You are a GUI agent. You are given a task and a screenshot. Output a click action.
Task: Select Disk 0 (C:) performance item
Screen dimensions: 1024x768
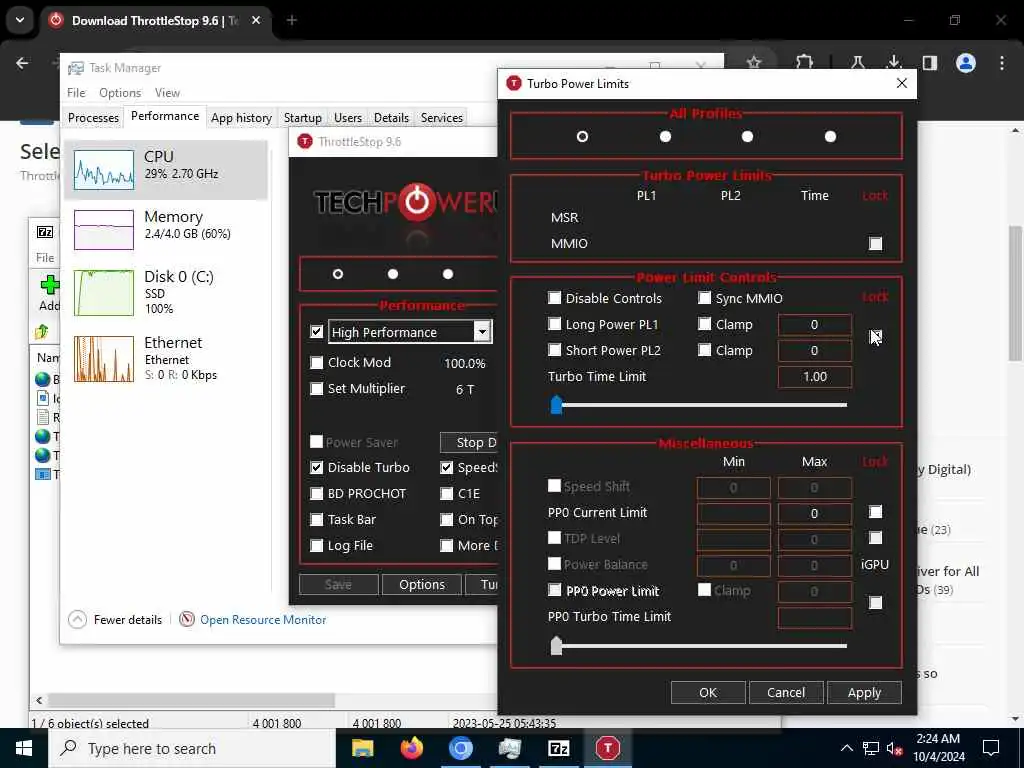(x=166, y=293)
